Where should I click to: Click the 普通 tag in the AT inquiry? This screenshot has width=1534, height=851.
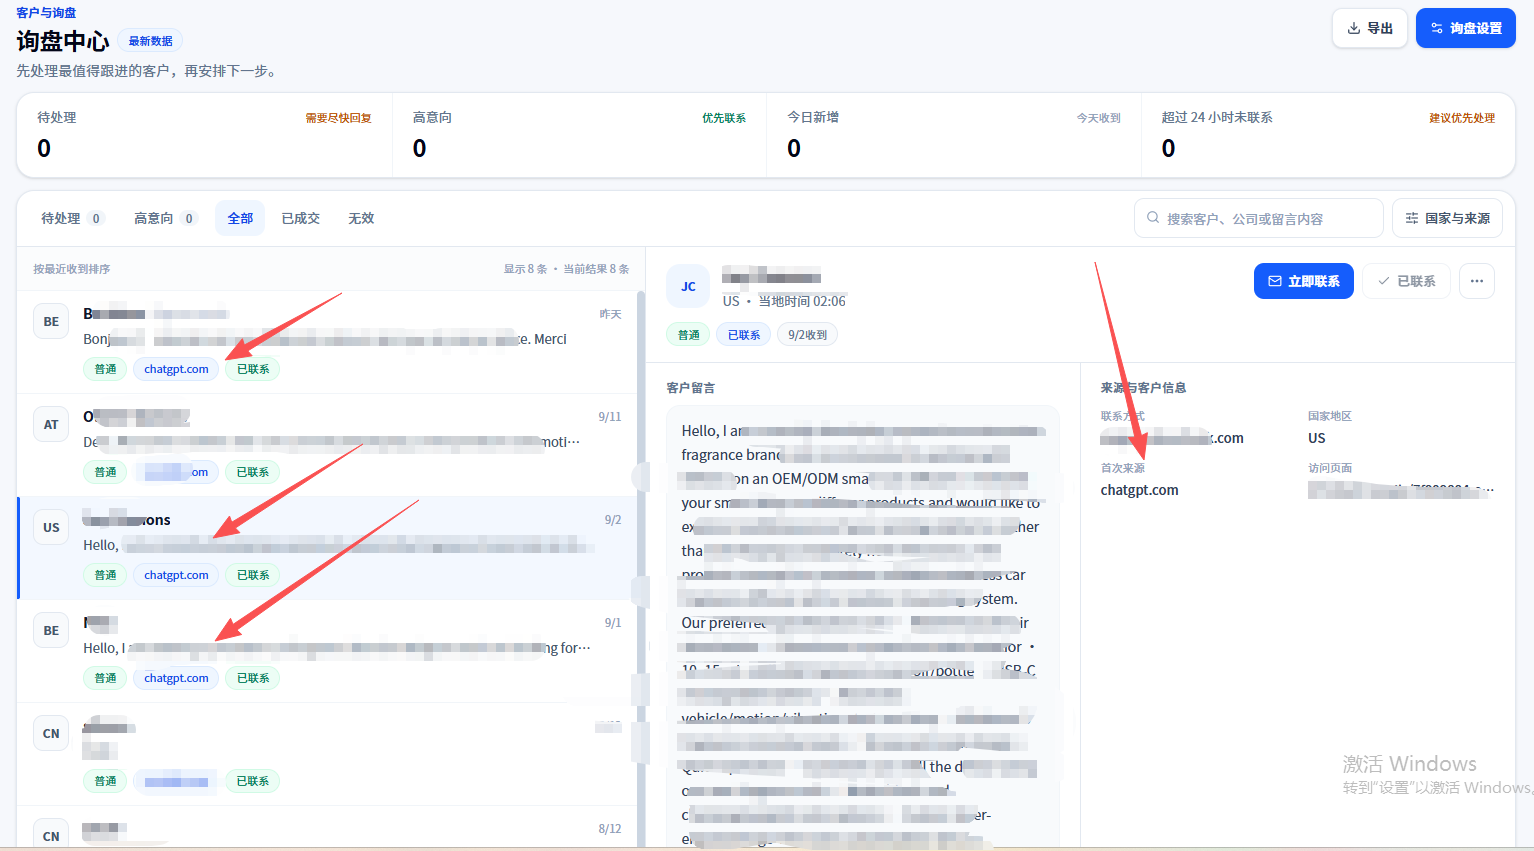105,472
